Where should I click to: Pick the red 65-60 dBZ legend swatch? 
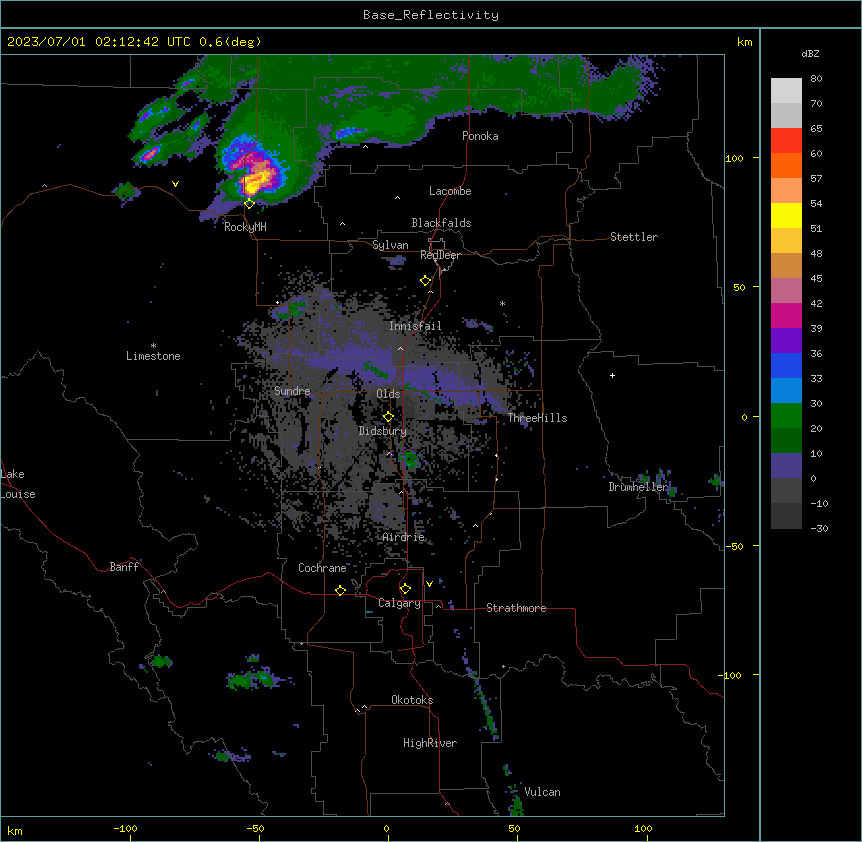(x=786, y=141)
